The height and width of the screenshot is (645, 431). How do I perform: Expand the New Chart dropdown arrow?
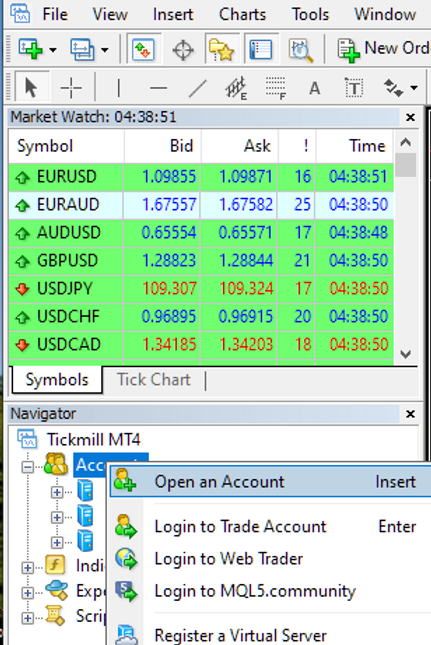[53, 50]
